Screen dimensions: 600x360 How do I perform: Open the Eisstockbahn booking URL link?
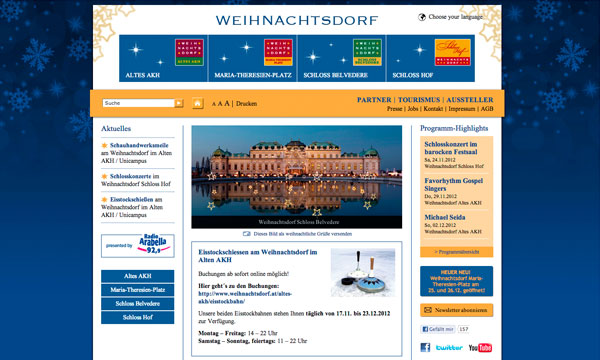[x=245, y=297]
